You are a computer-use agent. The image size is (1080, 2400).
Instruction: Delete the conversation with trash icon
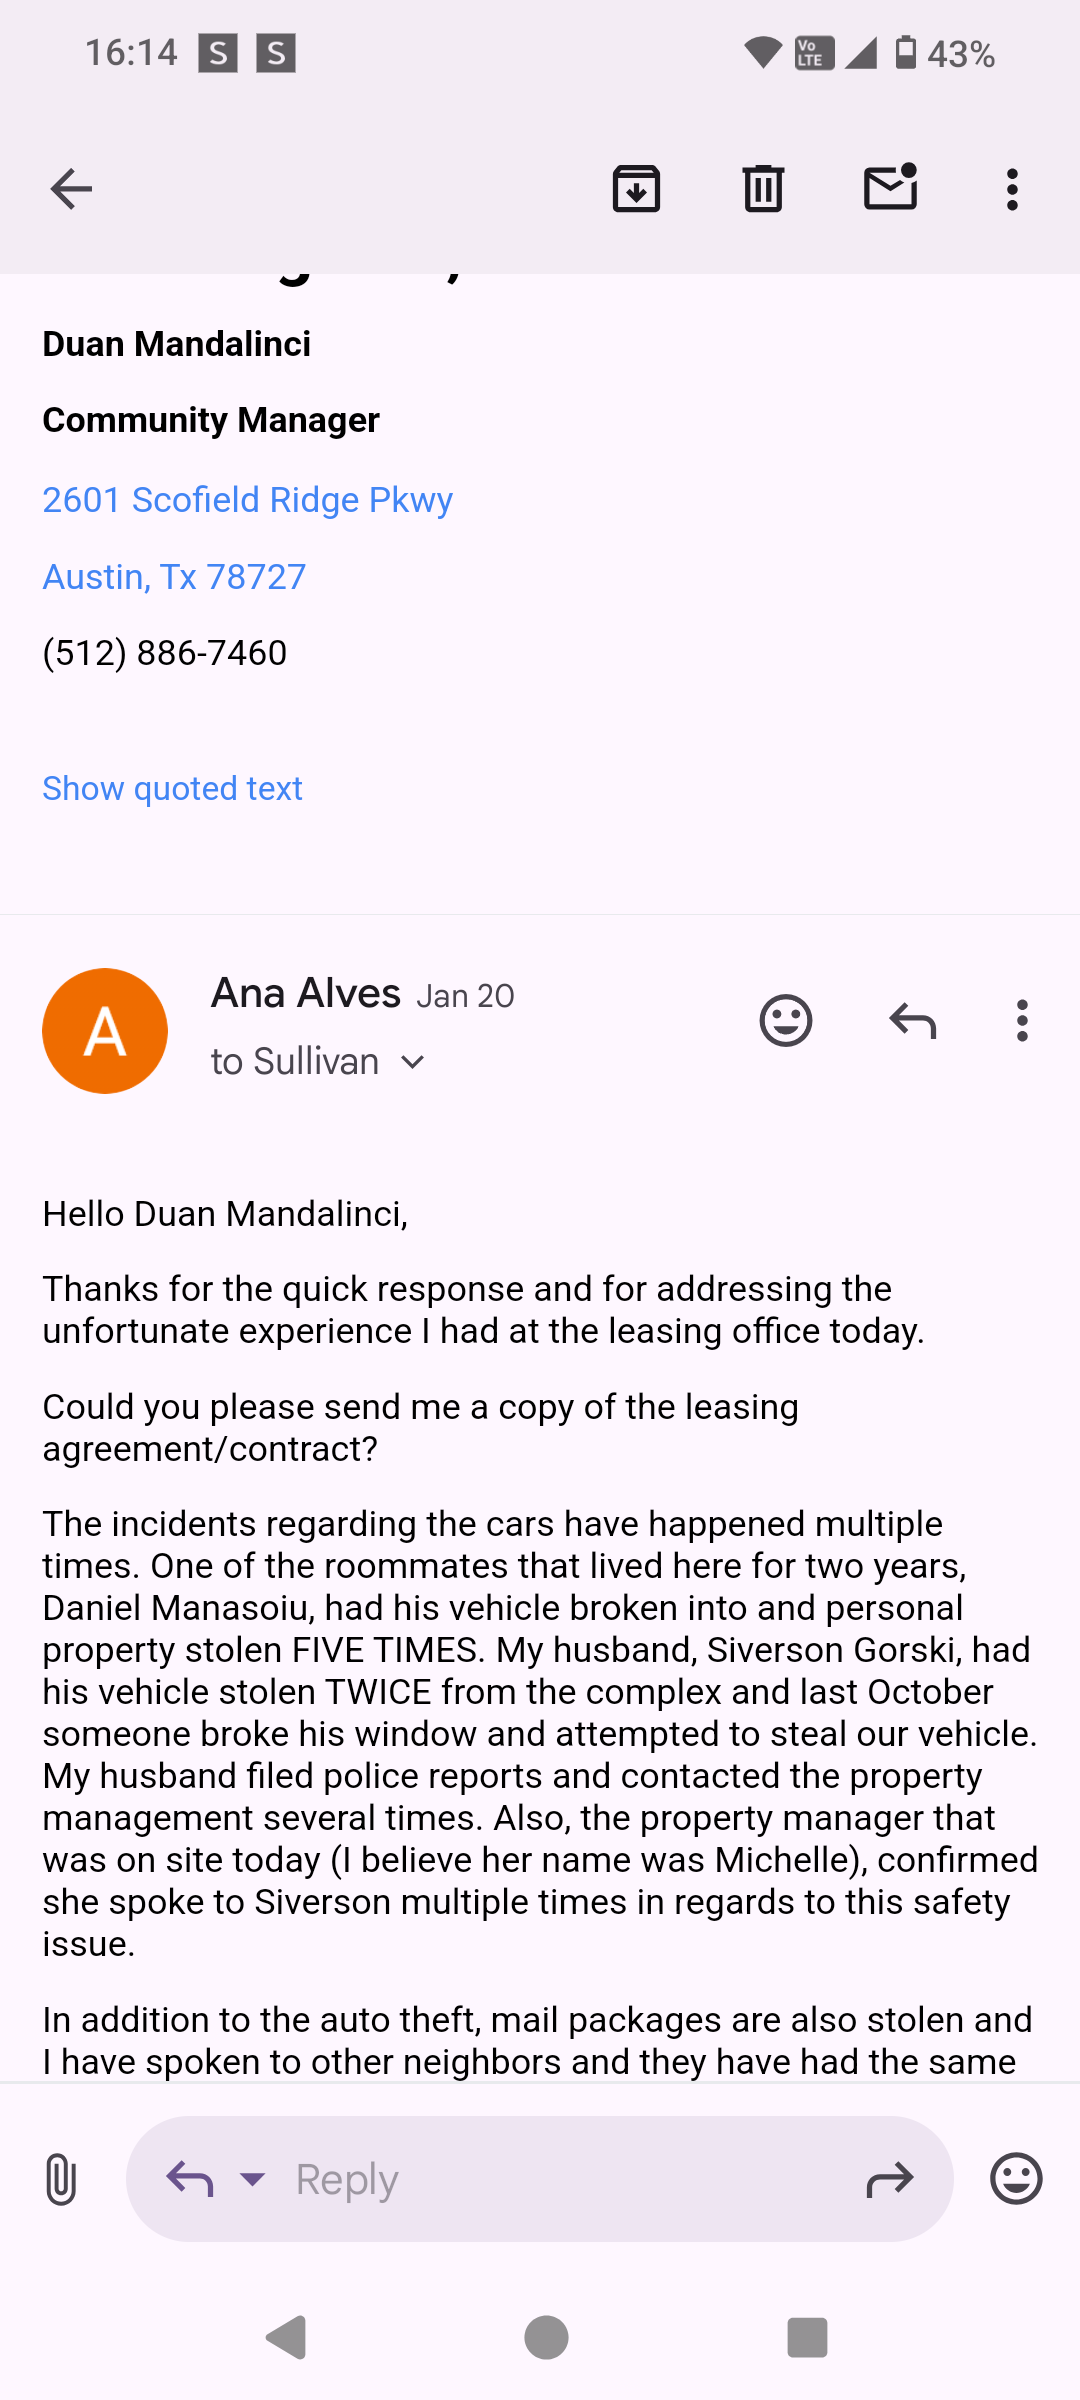763,189
